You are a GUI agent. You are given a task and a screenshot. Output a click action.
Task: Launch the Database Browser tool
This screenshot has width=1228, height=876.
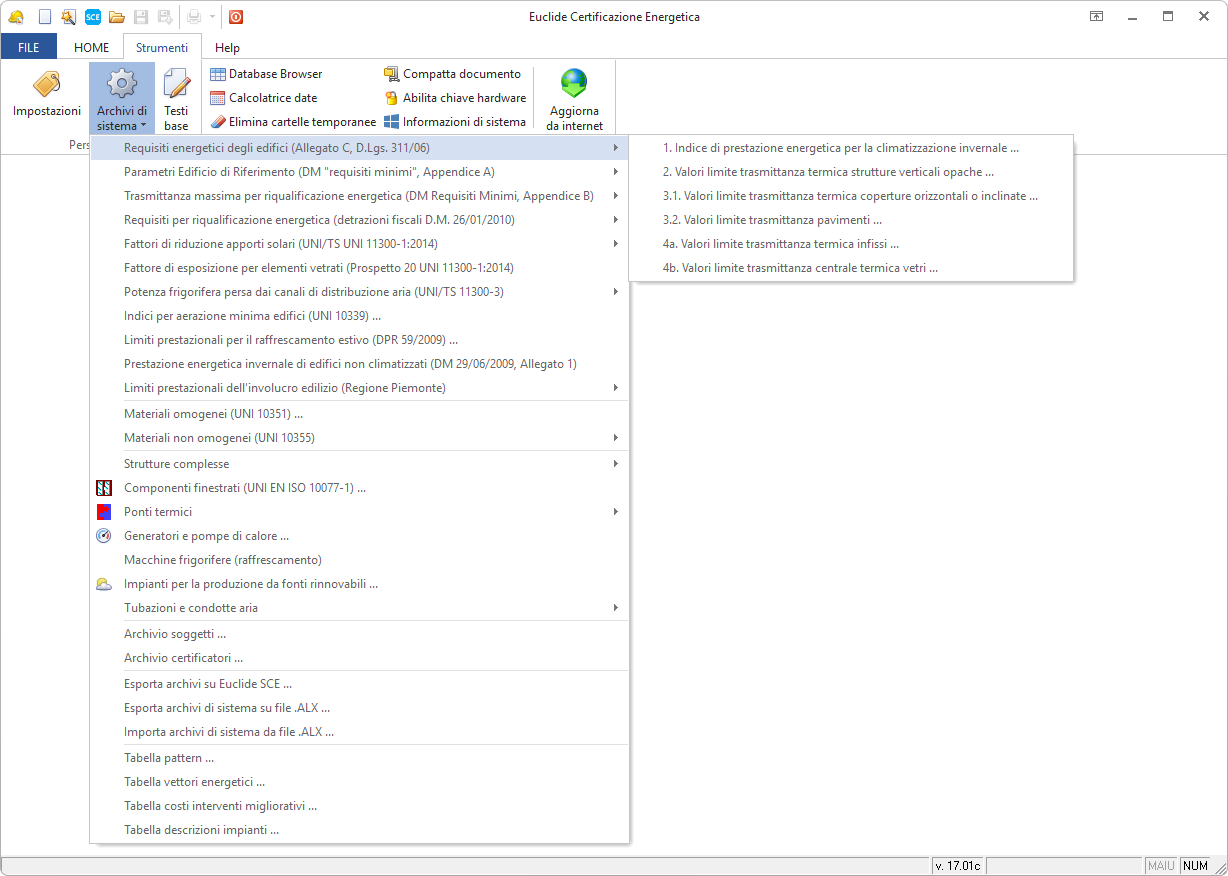266,74
